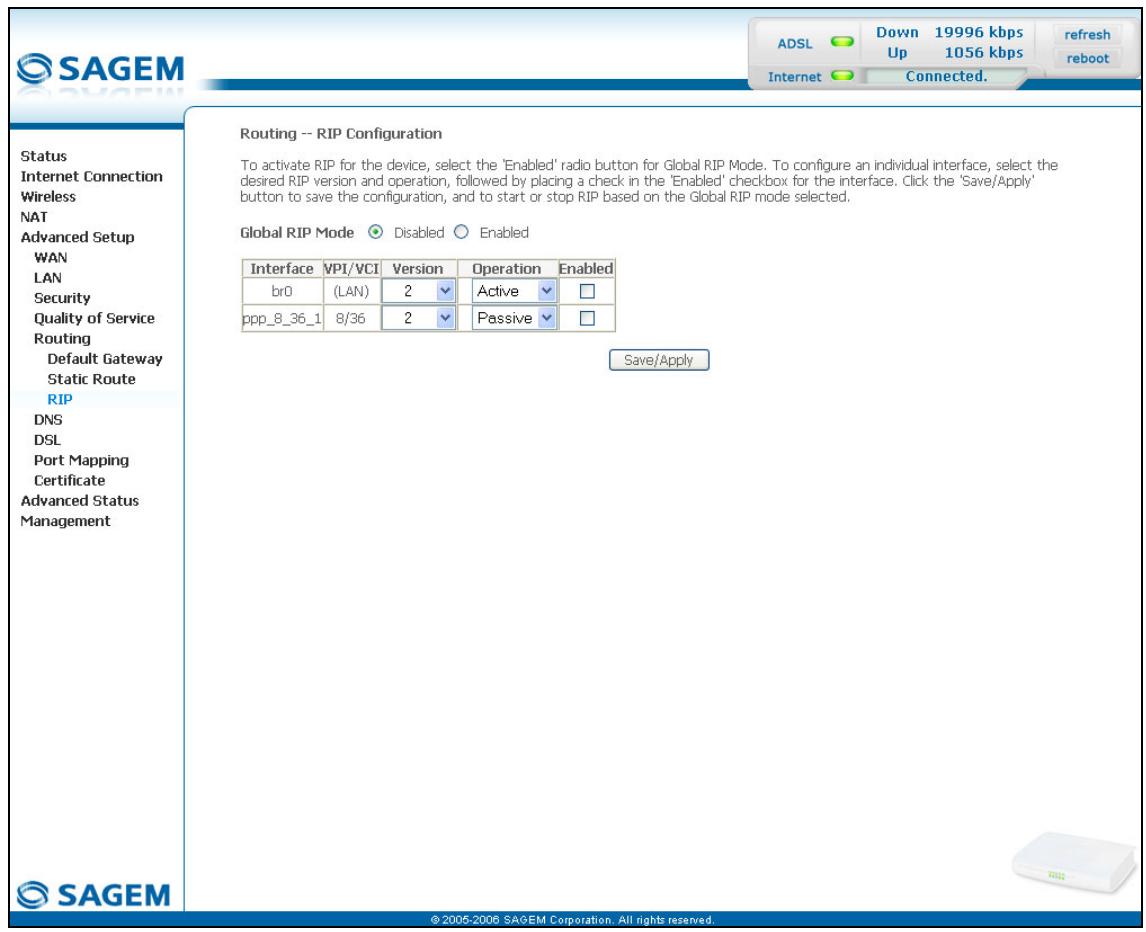Open the Advanced Status menu
Image resolution: width=1146 pixels, height=932 pixels.
coord(80,501)
